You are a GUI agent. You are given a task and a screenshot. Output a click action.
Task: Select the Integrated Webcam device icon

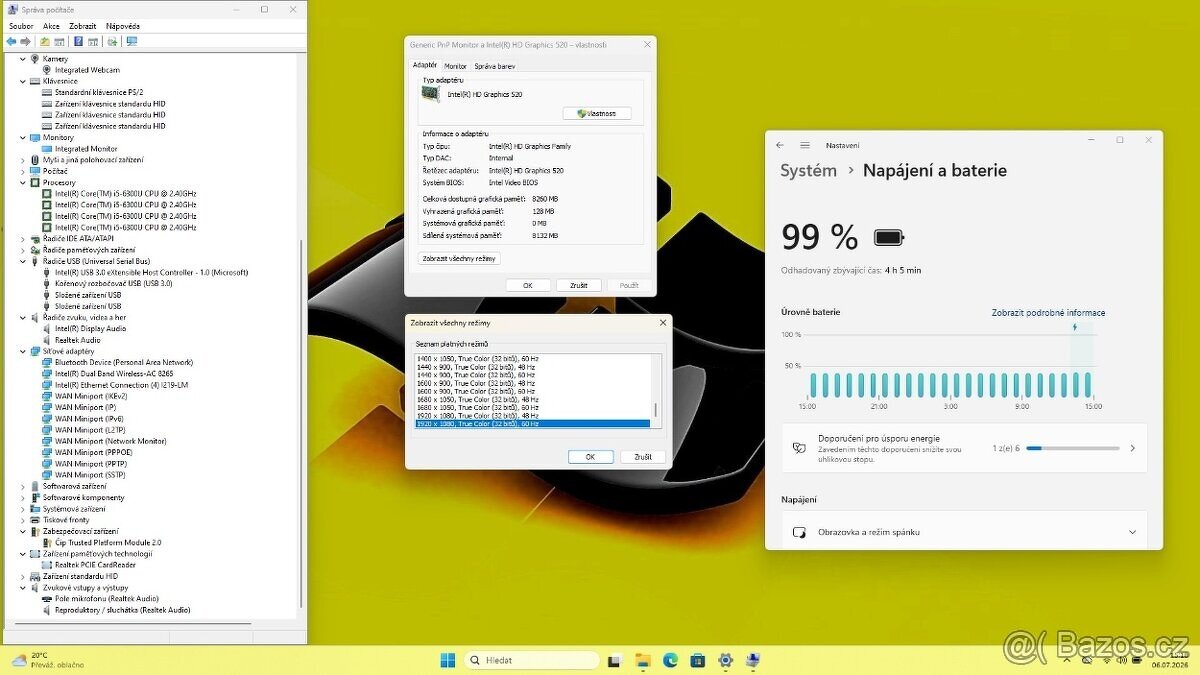(x=47, y=70)
